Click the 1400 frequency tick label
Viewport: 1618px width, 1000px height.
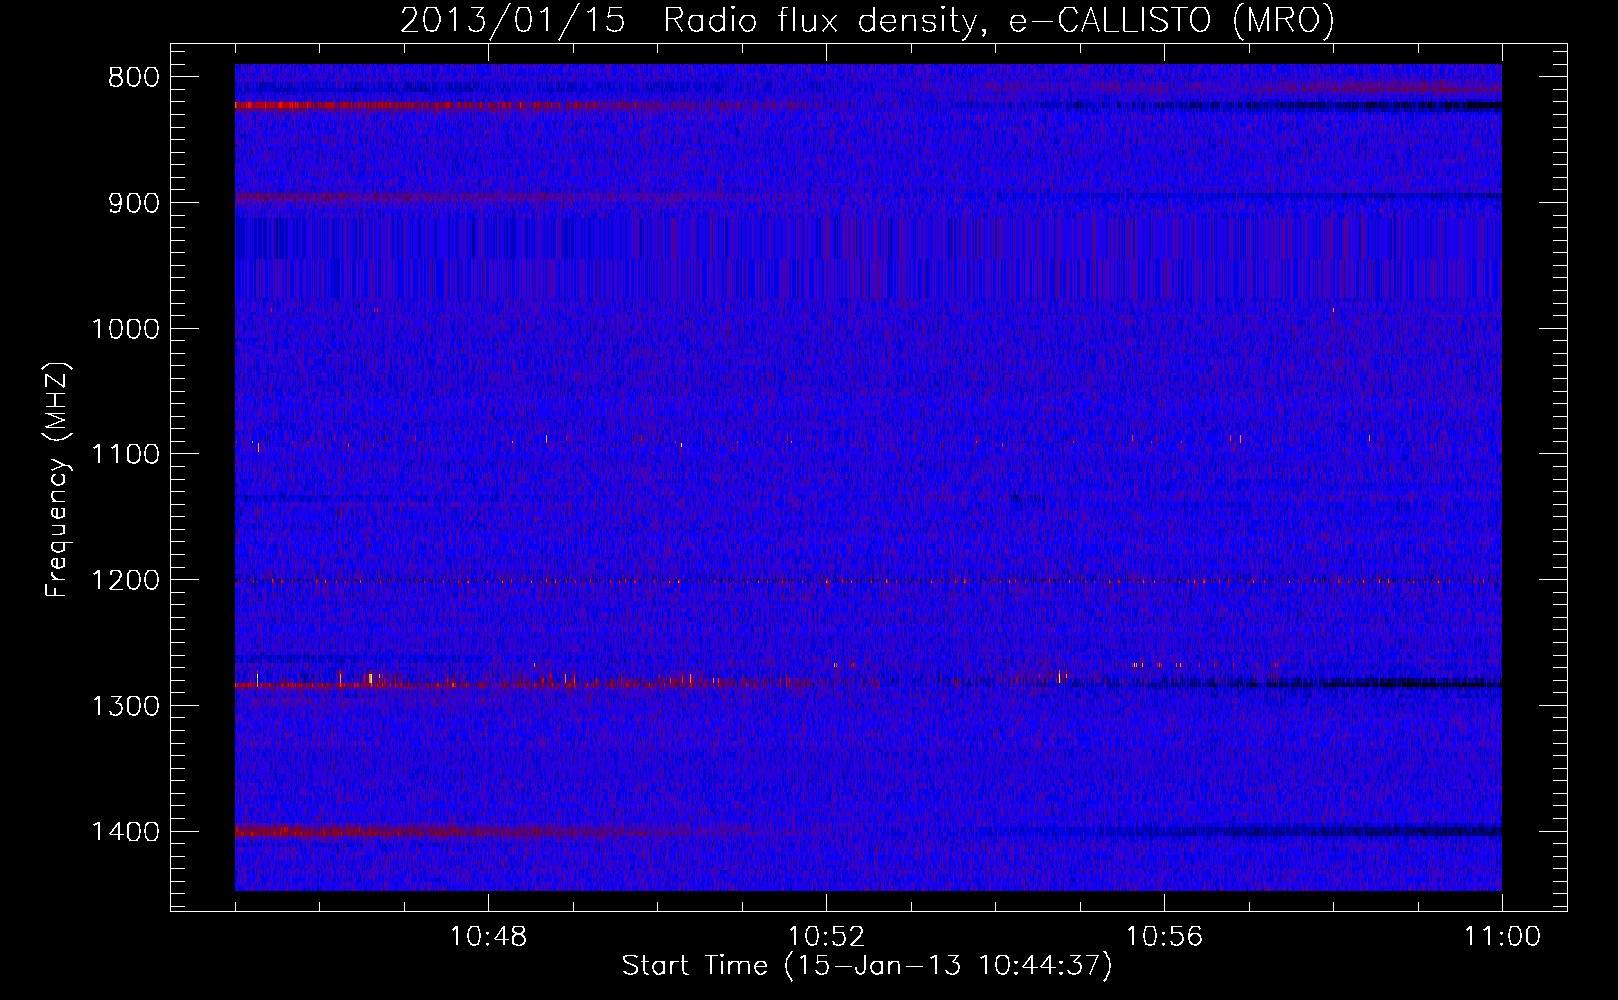click(125, 832)
